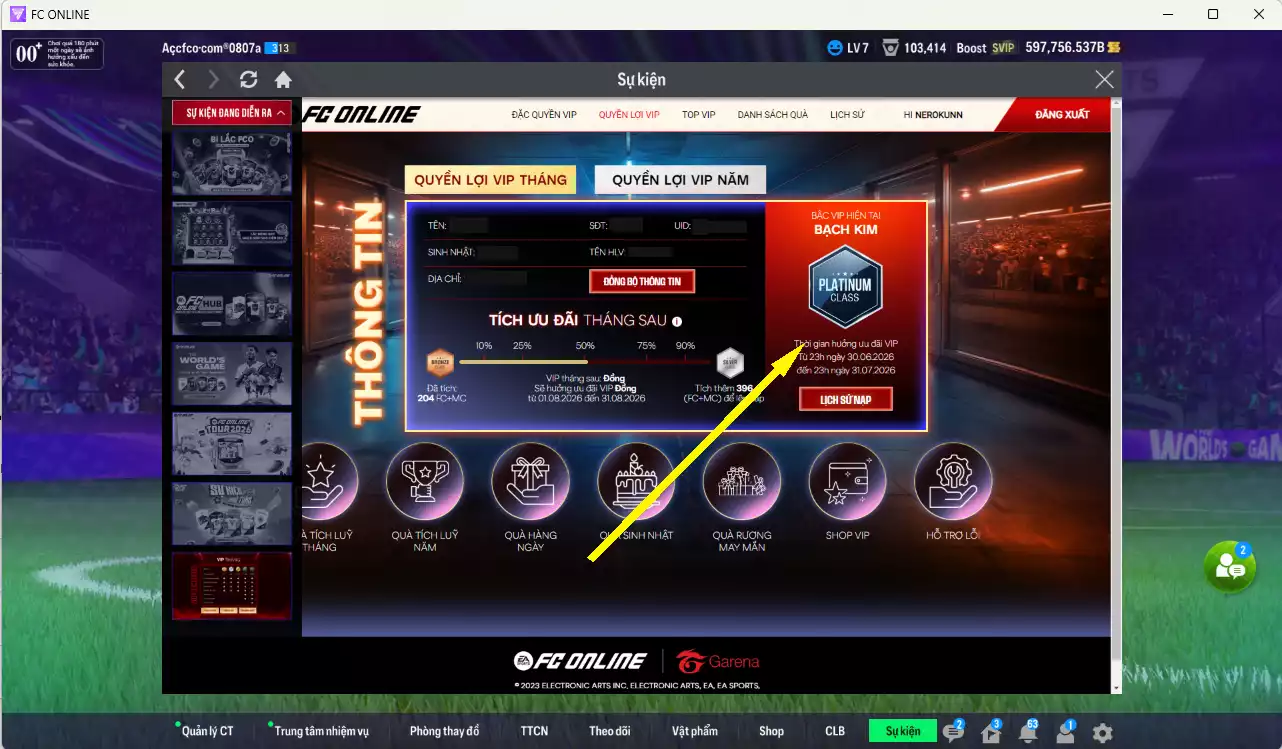Screen dimensions: 1282x749
Task: Open chat messages icon in bottom bar
Action: [x=953, y=732]
